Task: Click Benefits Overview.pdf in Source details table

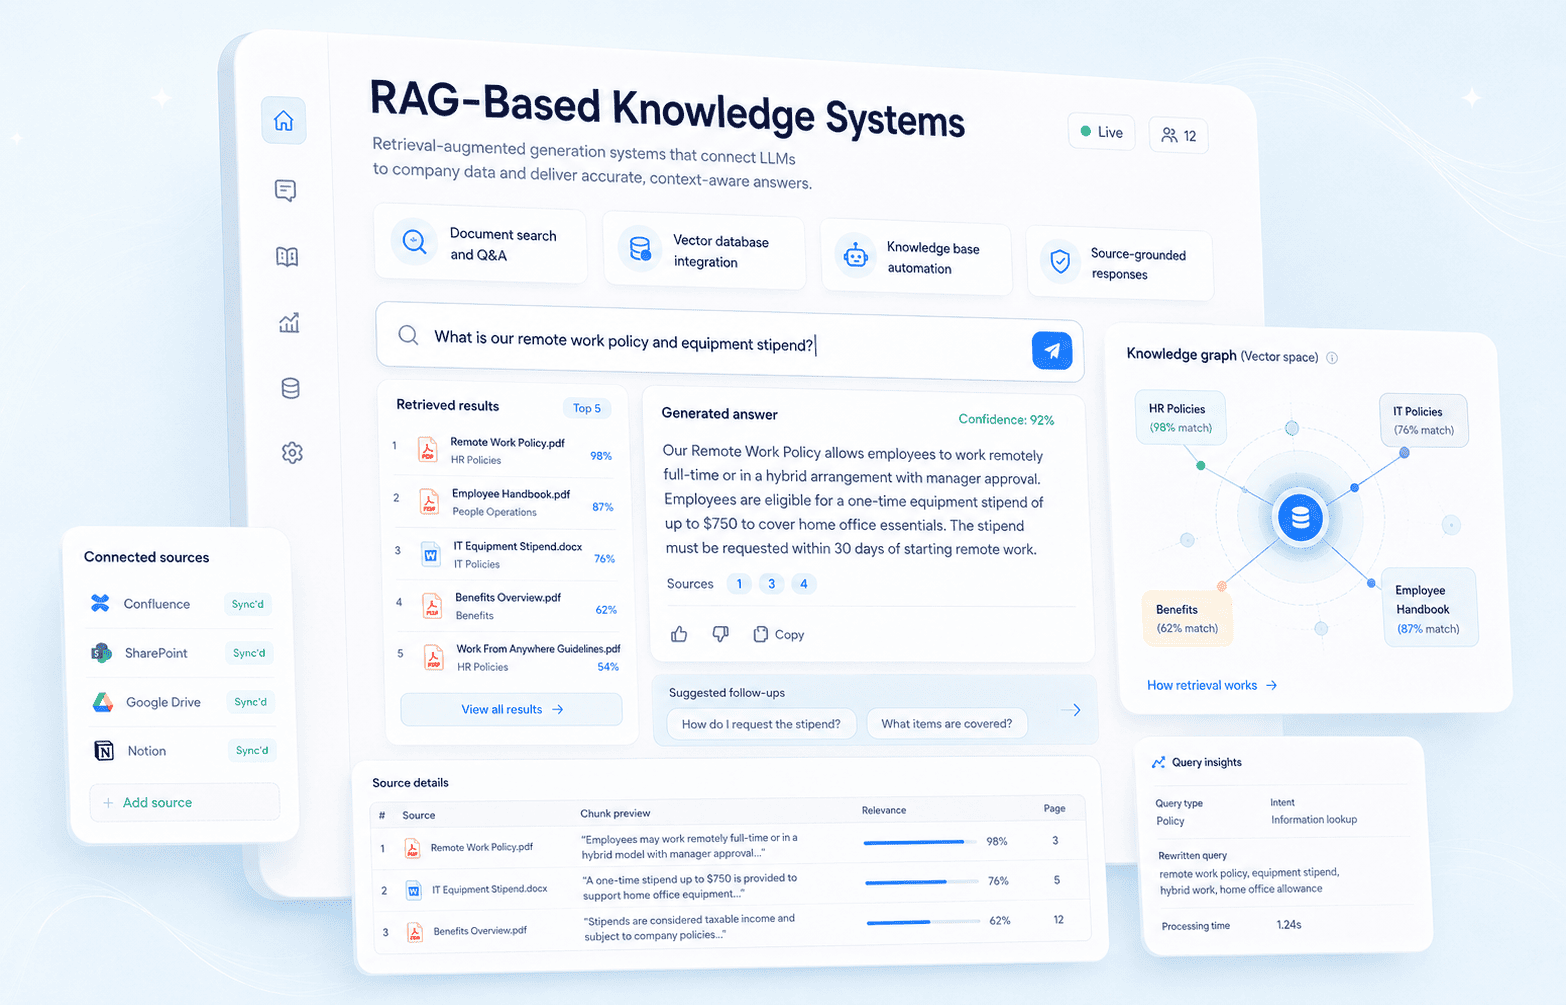Action: point(480,931)
